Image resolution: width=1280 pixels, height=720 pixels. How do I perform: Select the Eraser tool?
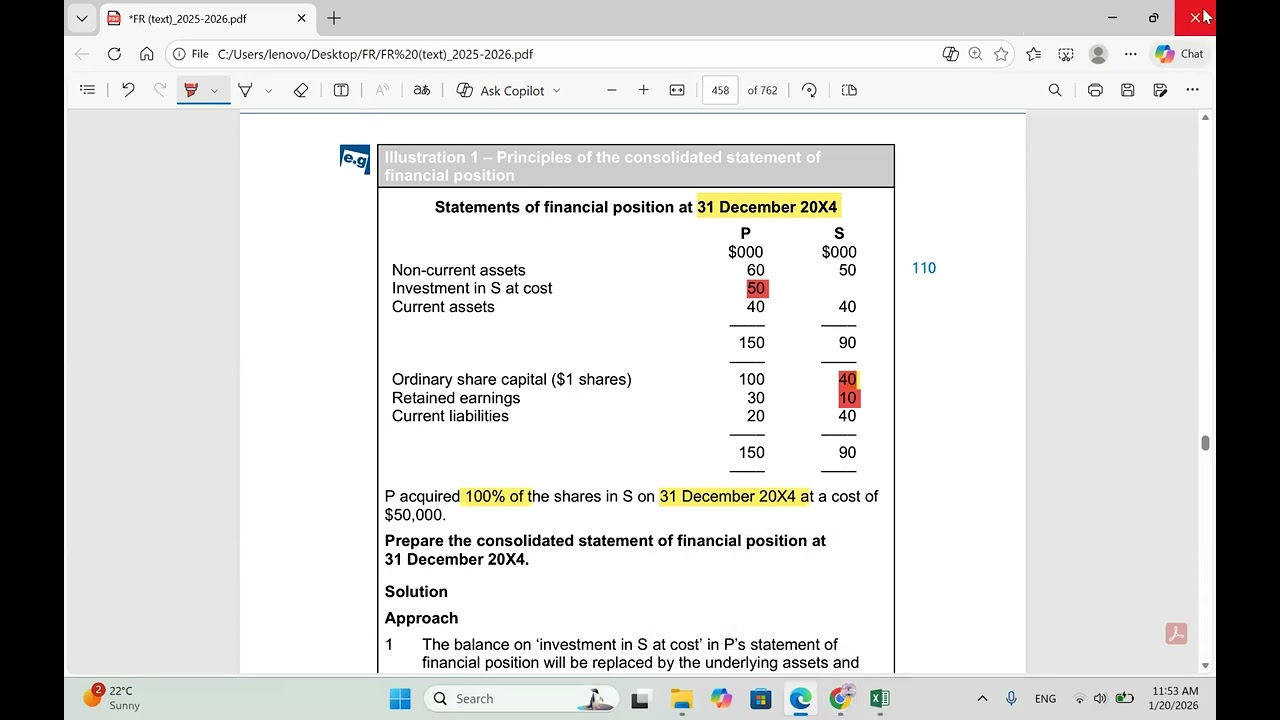301,90
